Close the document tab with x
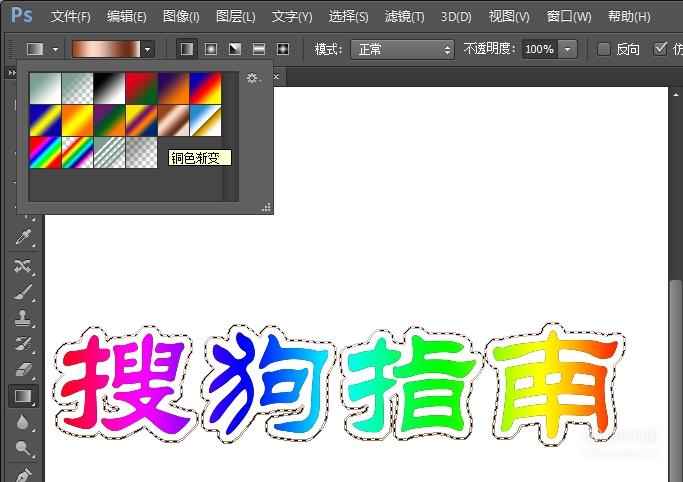The image size is (683, 482). coord(276,77)
